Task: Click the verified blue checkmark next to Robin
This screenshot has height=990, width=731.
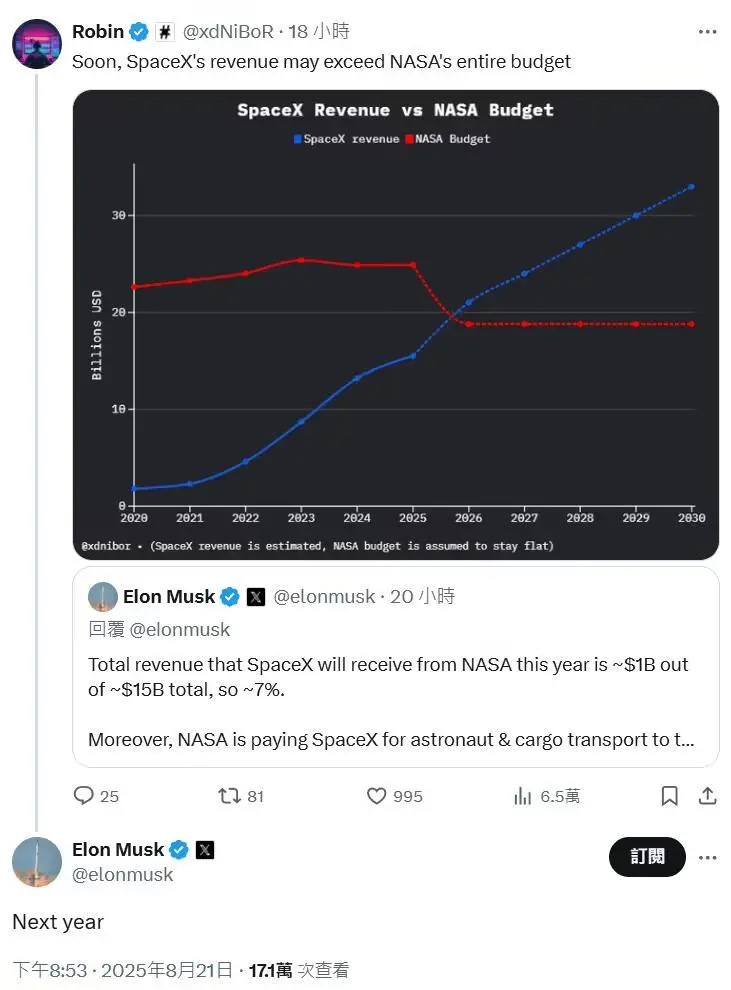Action: [x=140, y=31]
